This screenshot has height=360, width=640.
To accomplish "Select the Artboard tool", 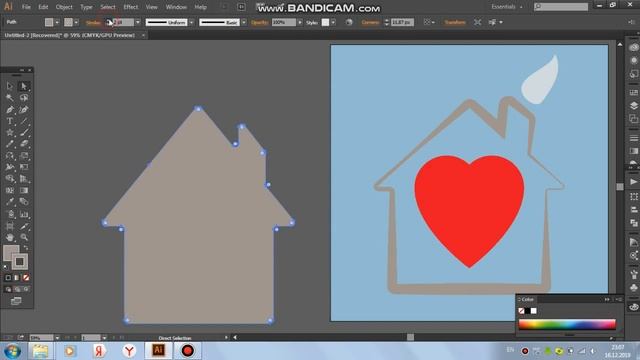I will pyautogui.click(x=10, y=226).
